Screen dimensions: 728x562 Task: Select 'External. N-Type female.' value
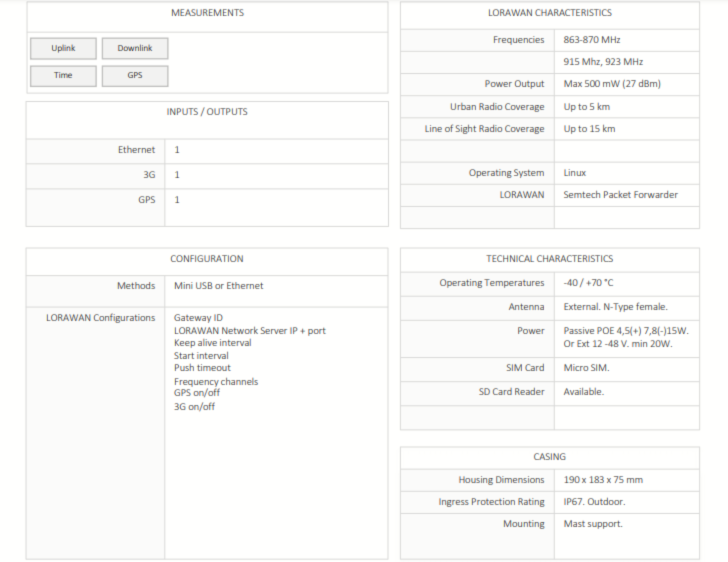(x=615, y=307)
